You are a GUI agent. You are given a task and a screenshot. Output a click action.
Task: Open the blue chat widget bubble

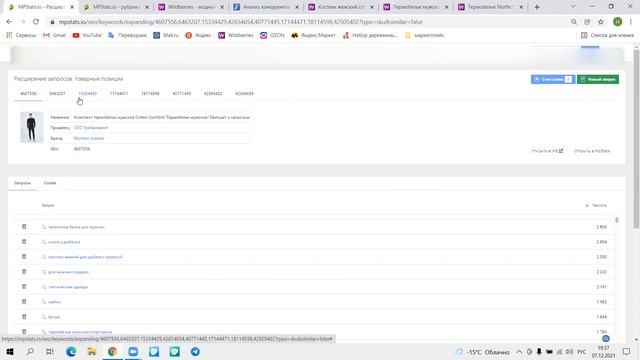(606, 338)
